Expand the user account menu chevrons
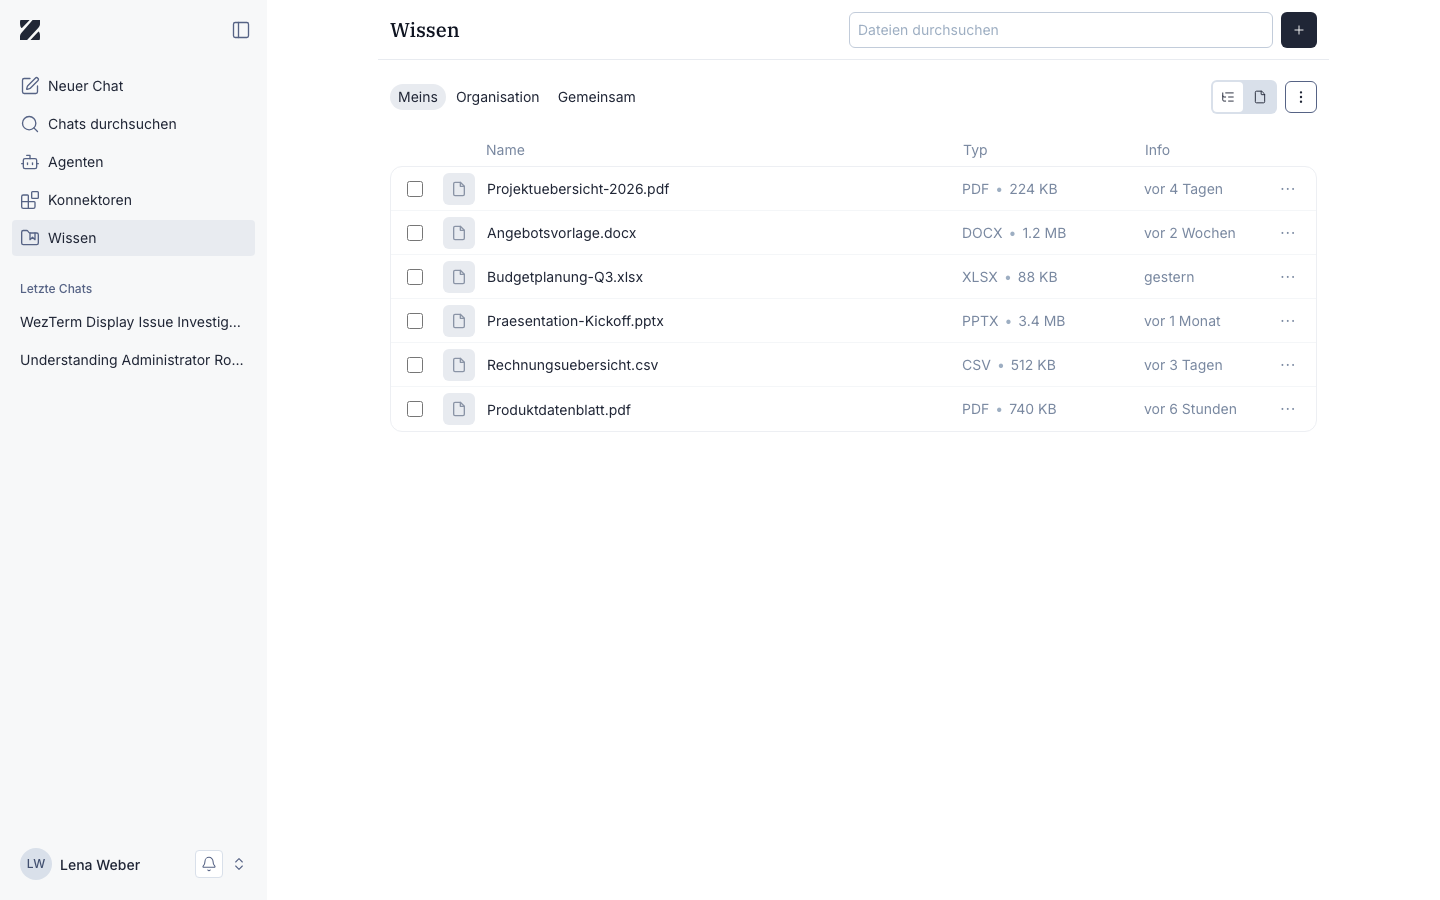Viewport: 1440px width, 900px height. pos(239,864)
